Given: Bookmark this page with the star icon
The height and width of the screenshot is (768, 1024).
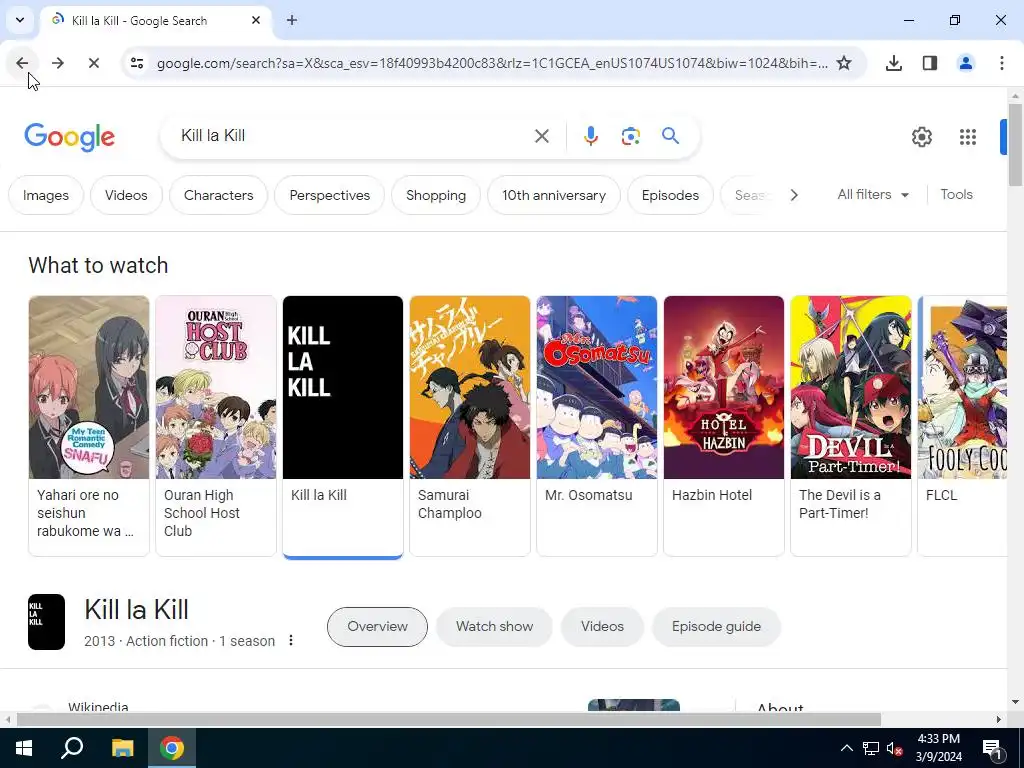Looking at the screenshot, I should point(844,63).
